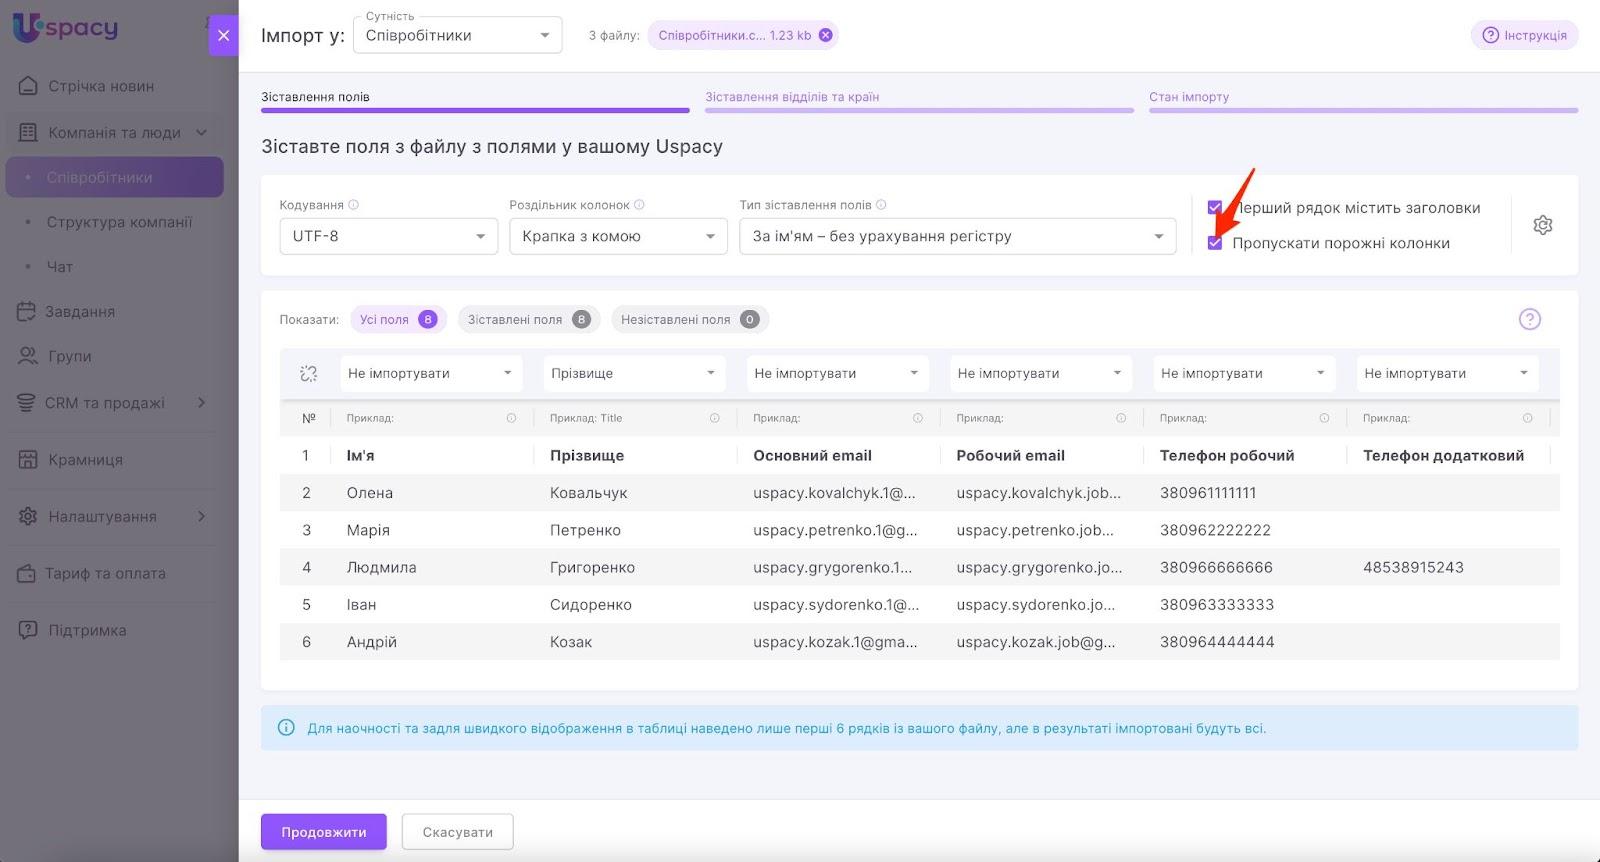
Task: Open the Роздільник колонок dropdown
Action: 617,237
